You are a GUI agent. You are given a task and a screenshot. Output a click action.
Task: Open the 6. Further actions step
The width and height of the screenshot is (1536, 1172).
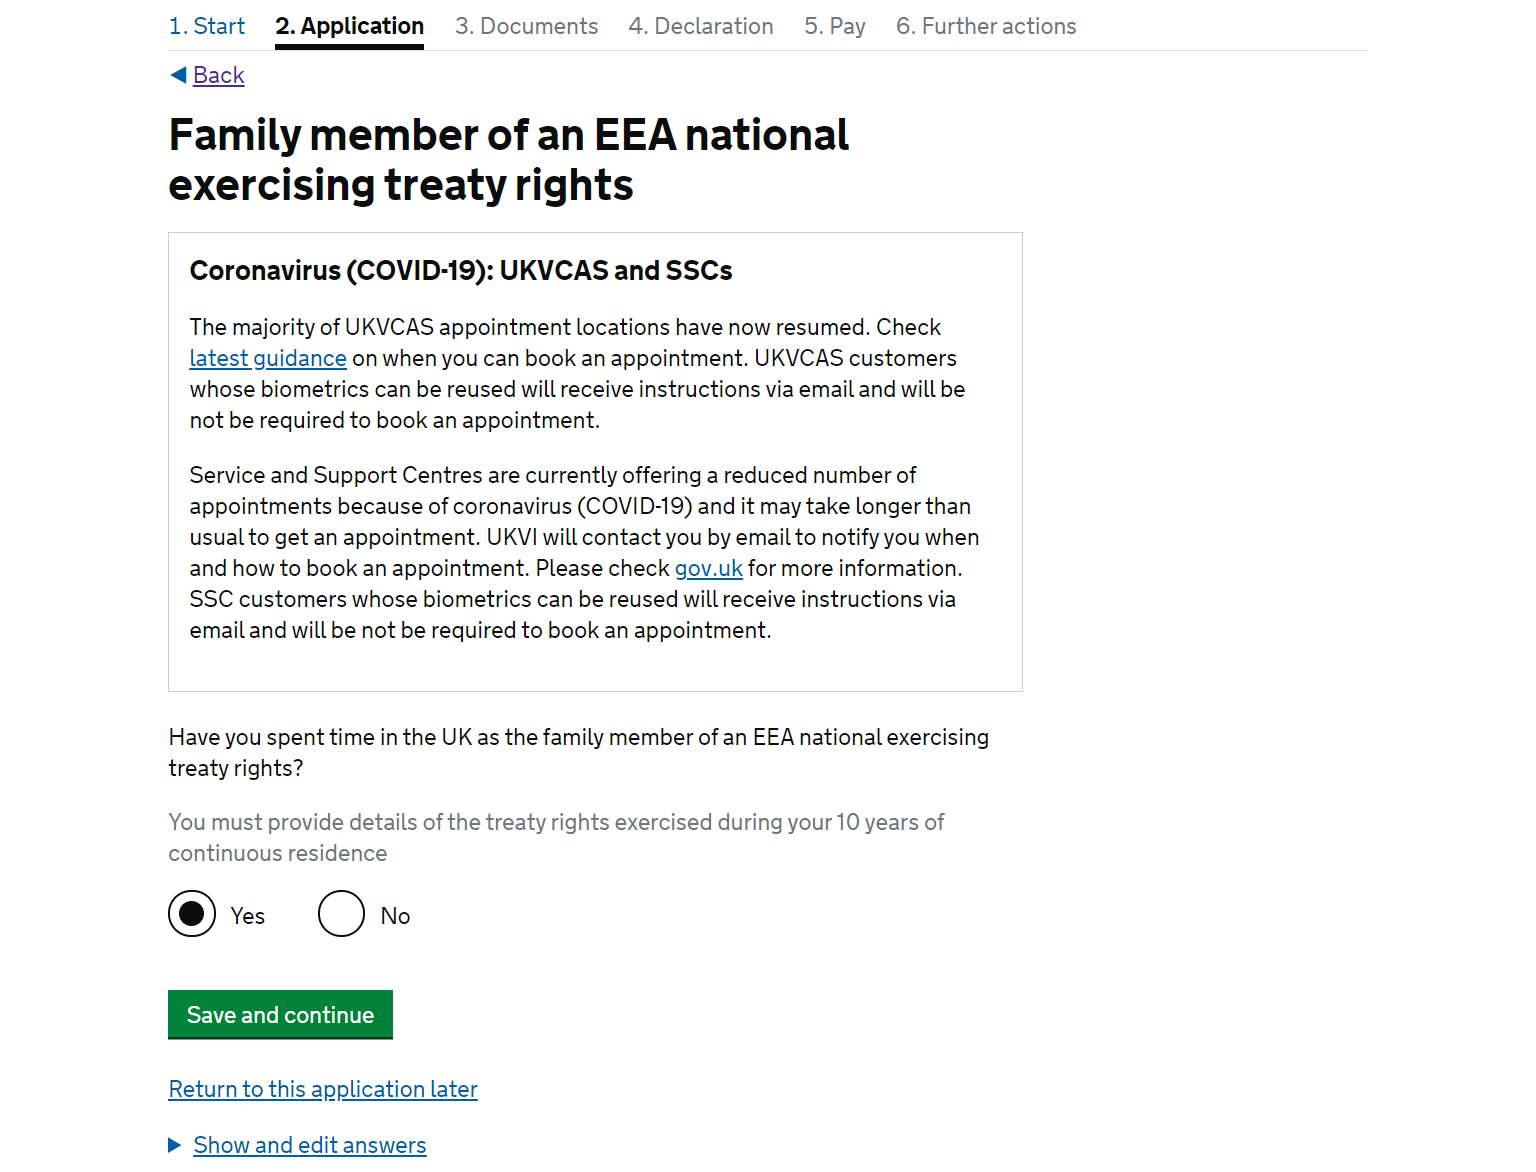point(986,26)
